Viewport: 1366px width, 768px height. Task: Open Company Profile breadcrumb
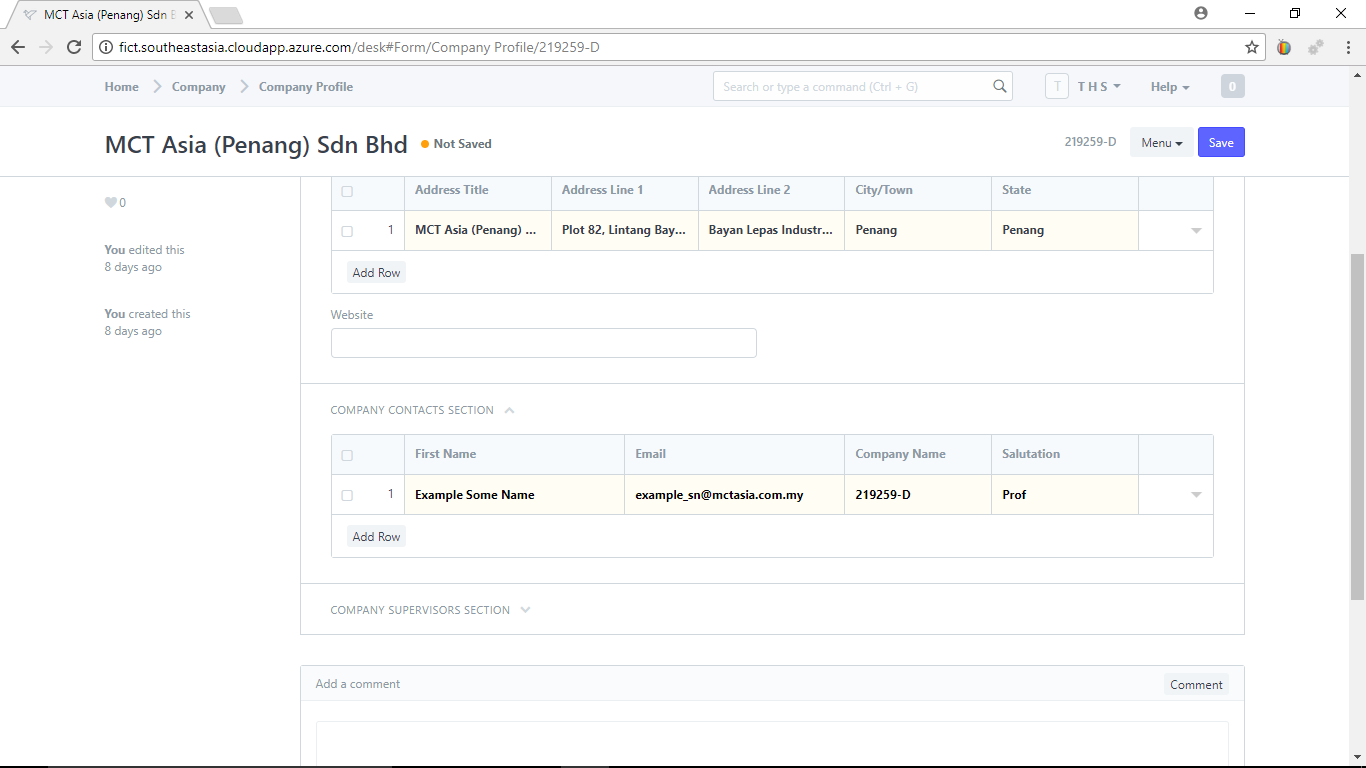(x=306, y=87)
